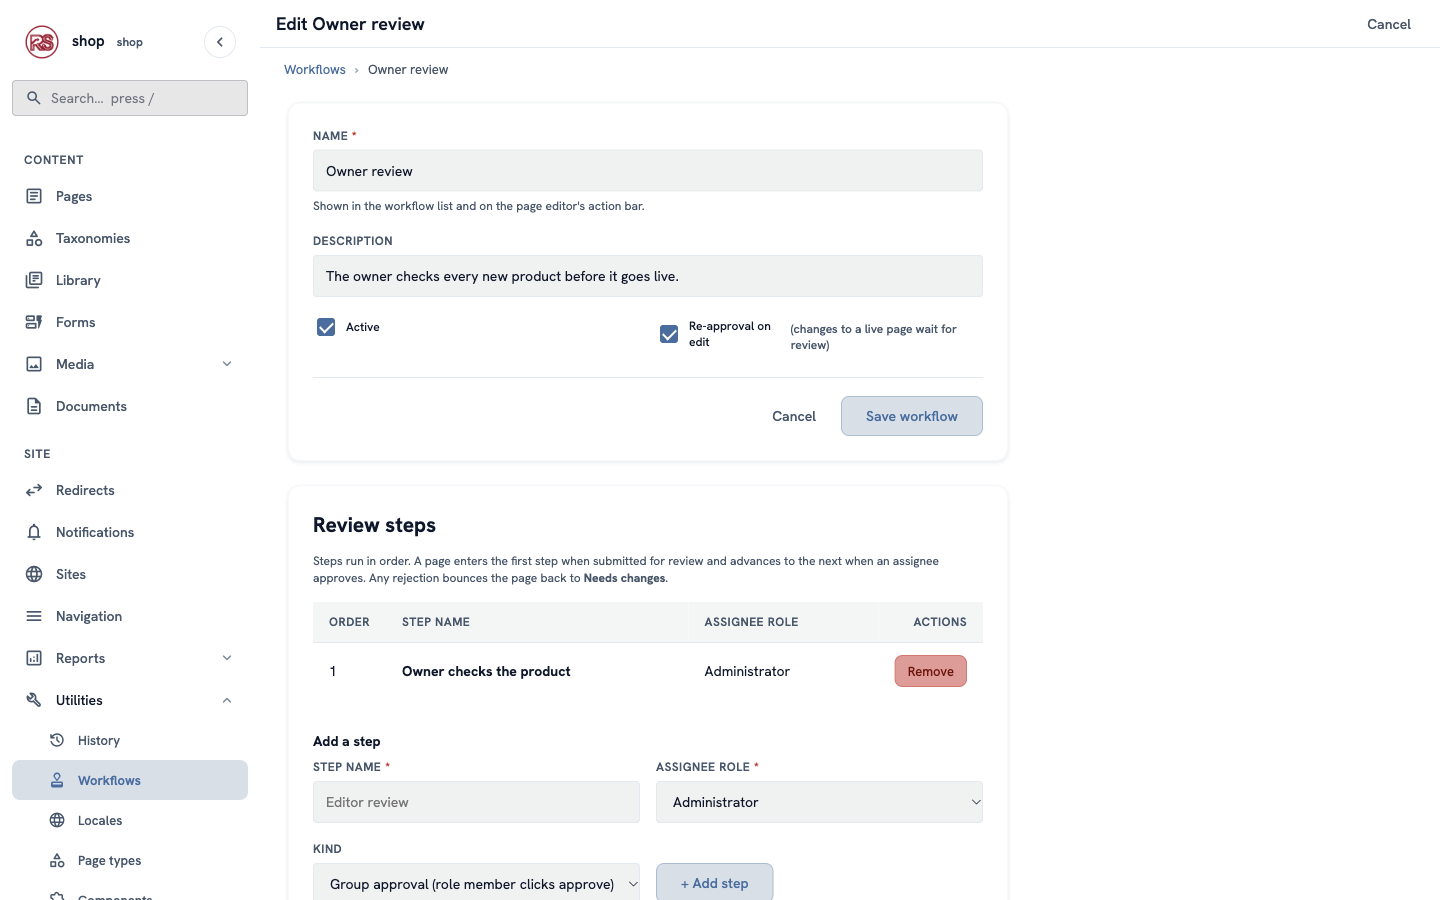Click the Library icon in sidebar
The width and height of the screenshot is (1440, 900).
coord(34,280)
